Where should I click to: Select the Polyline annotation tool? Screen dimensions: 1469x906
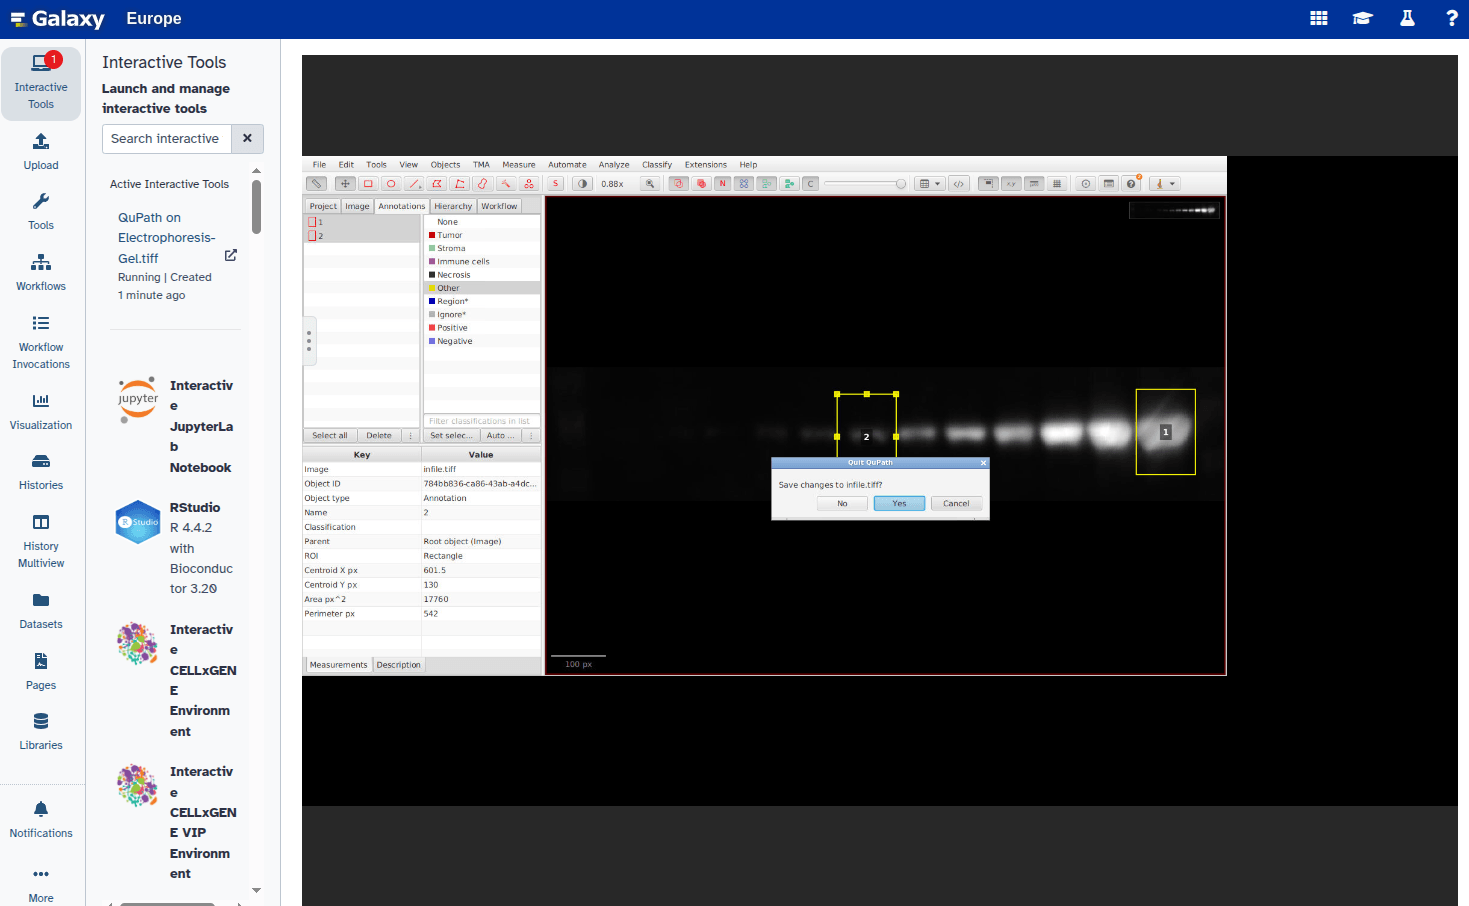(460, 184)
